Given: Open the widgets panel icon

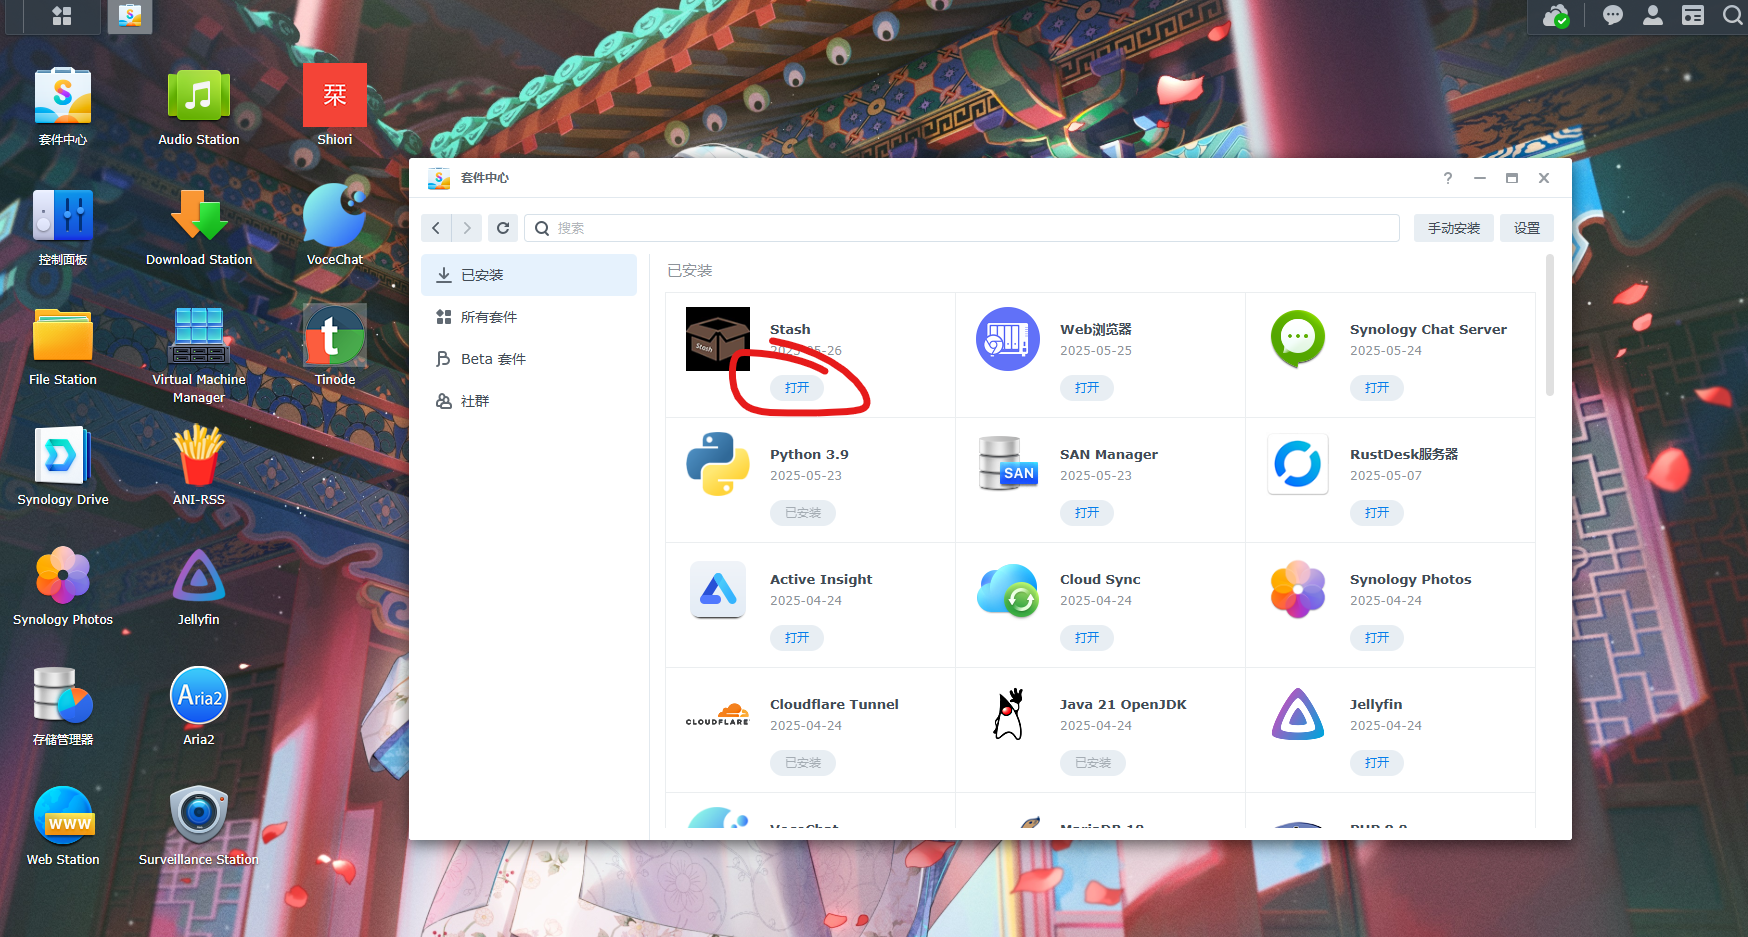Looking at the screenshot, I should point(1693,16).
